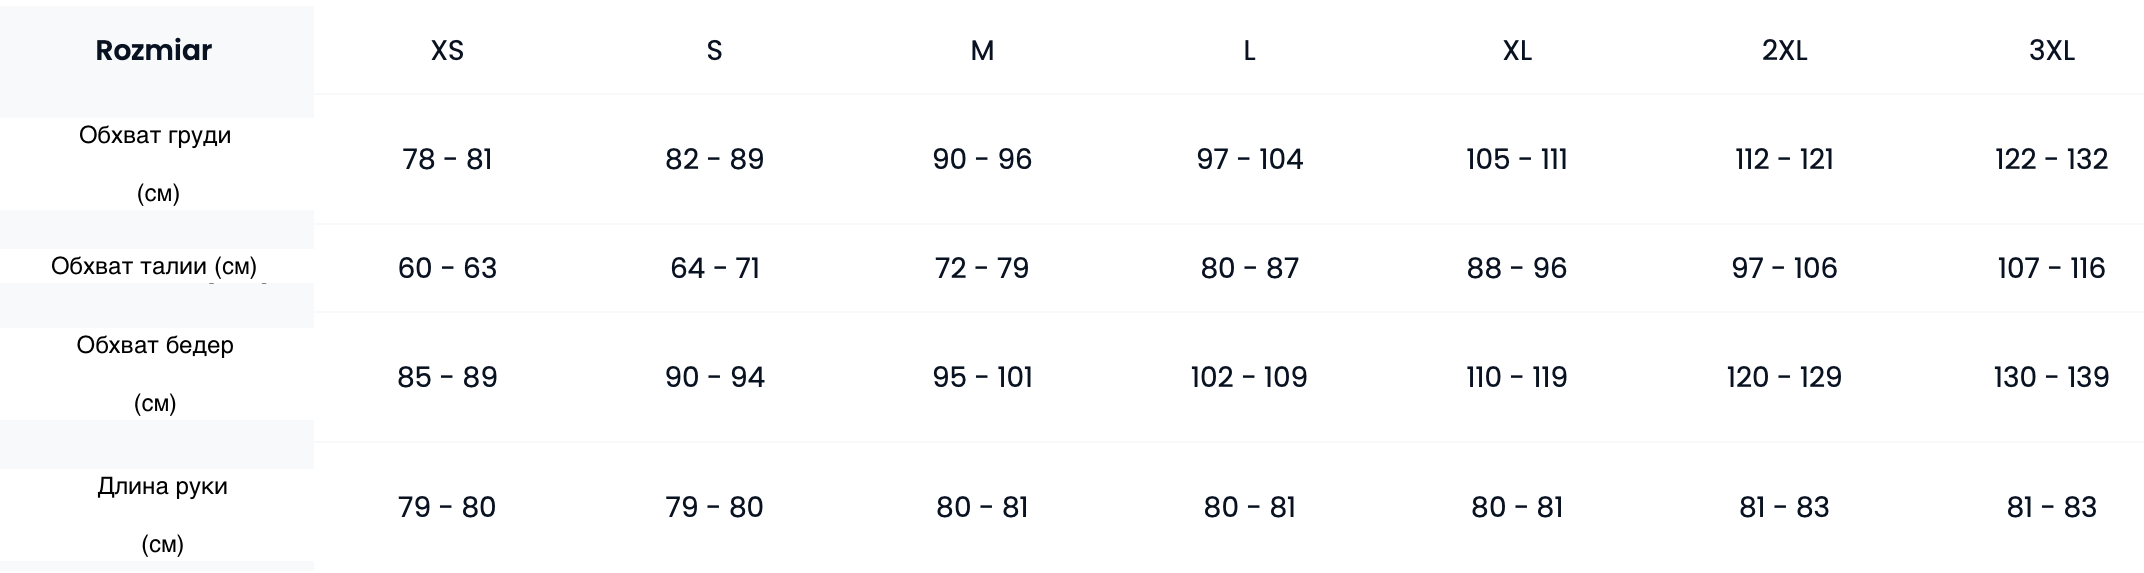Click the Длина руки row label
This screenshot has height=573, width=2144.
coord(162,487)
